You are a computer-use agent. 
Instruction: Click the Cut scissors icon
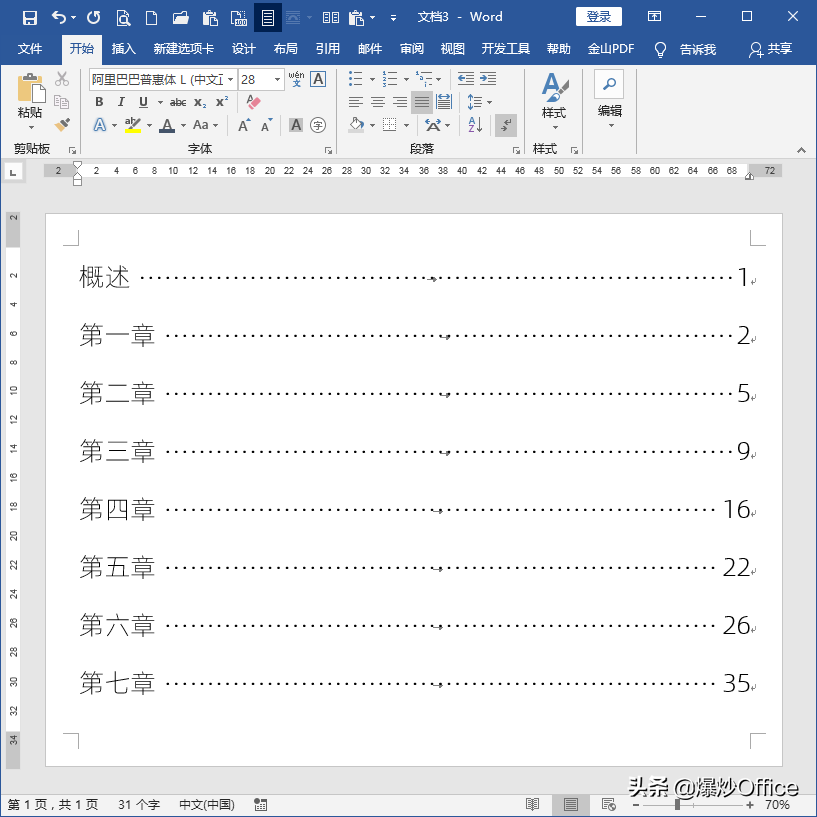coord(62,79)
